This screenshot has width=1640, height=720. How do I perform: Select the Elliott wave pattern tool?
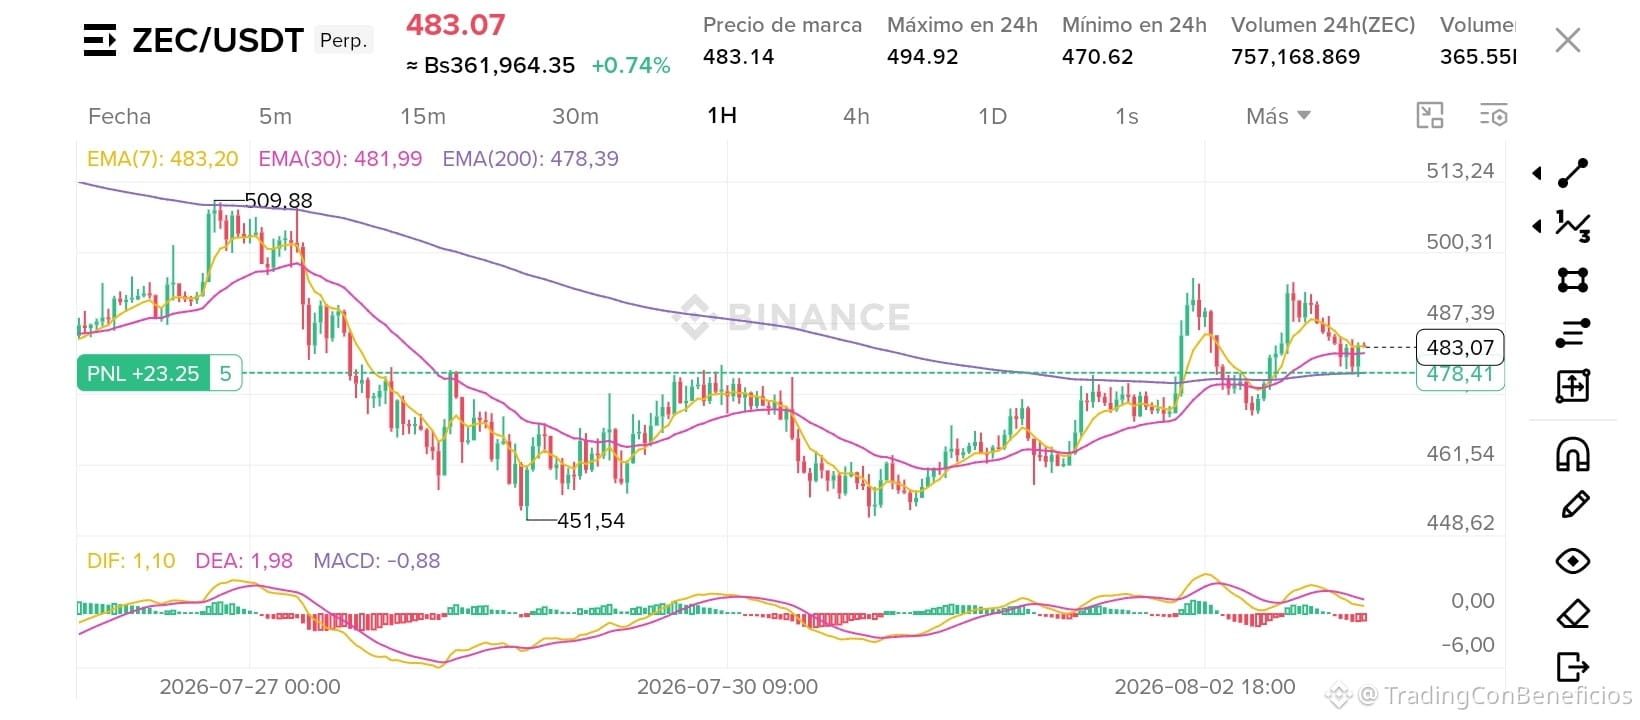pos(1573,226)
